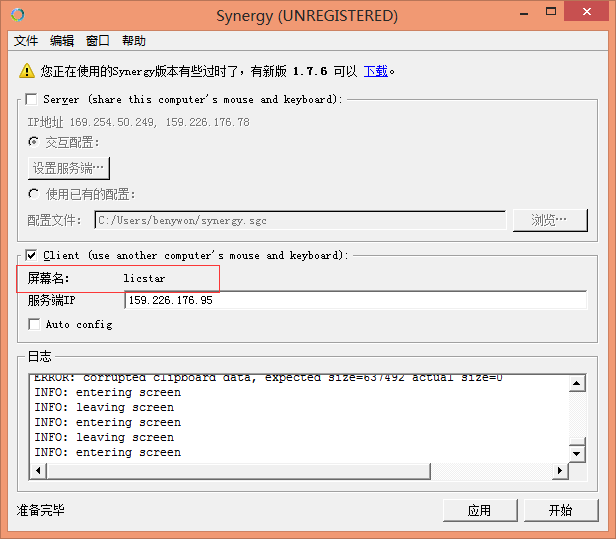This screenshot has height=539, width=616.
Task: Click the log scroll down arrow
Action: (x=577, y=454)
